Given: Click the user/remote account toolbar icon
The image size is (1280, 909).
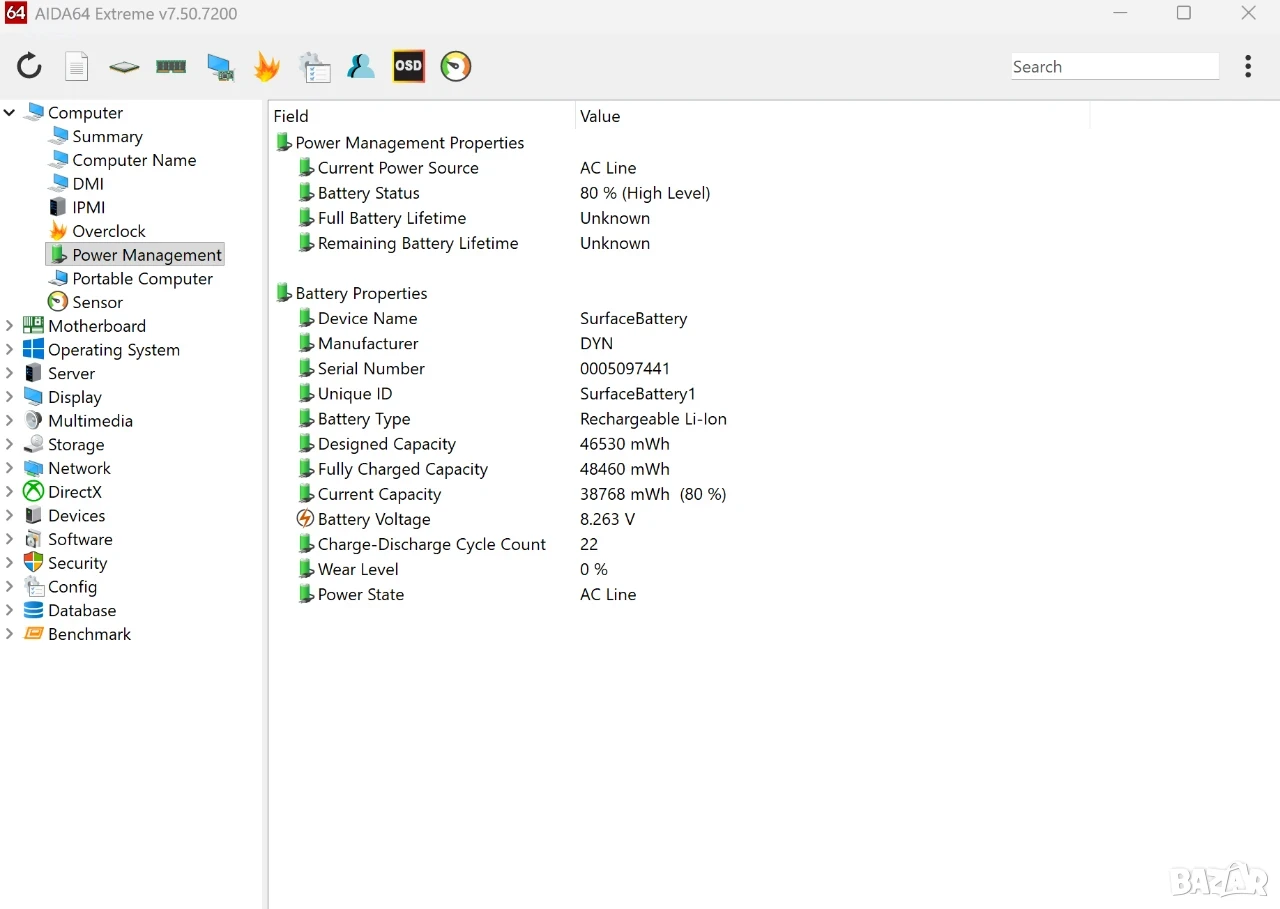Looking at the screenshot, I should tap(361, 67).
